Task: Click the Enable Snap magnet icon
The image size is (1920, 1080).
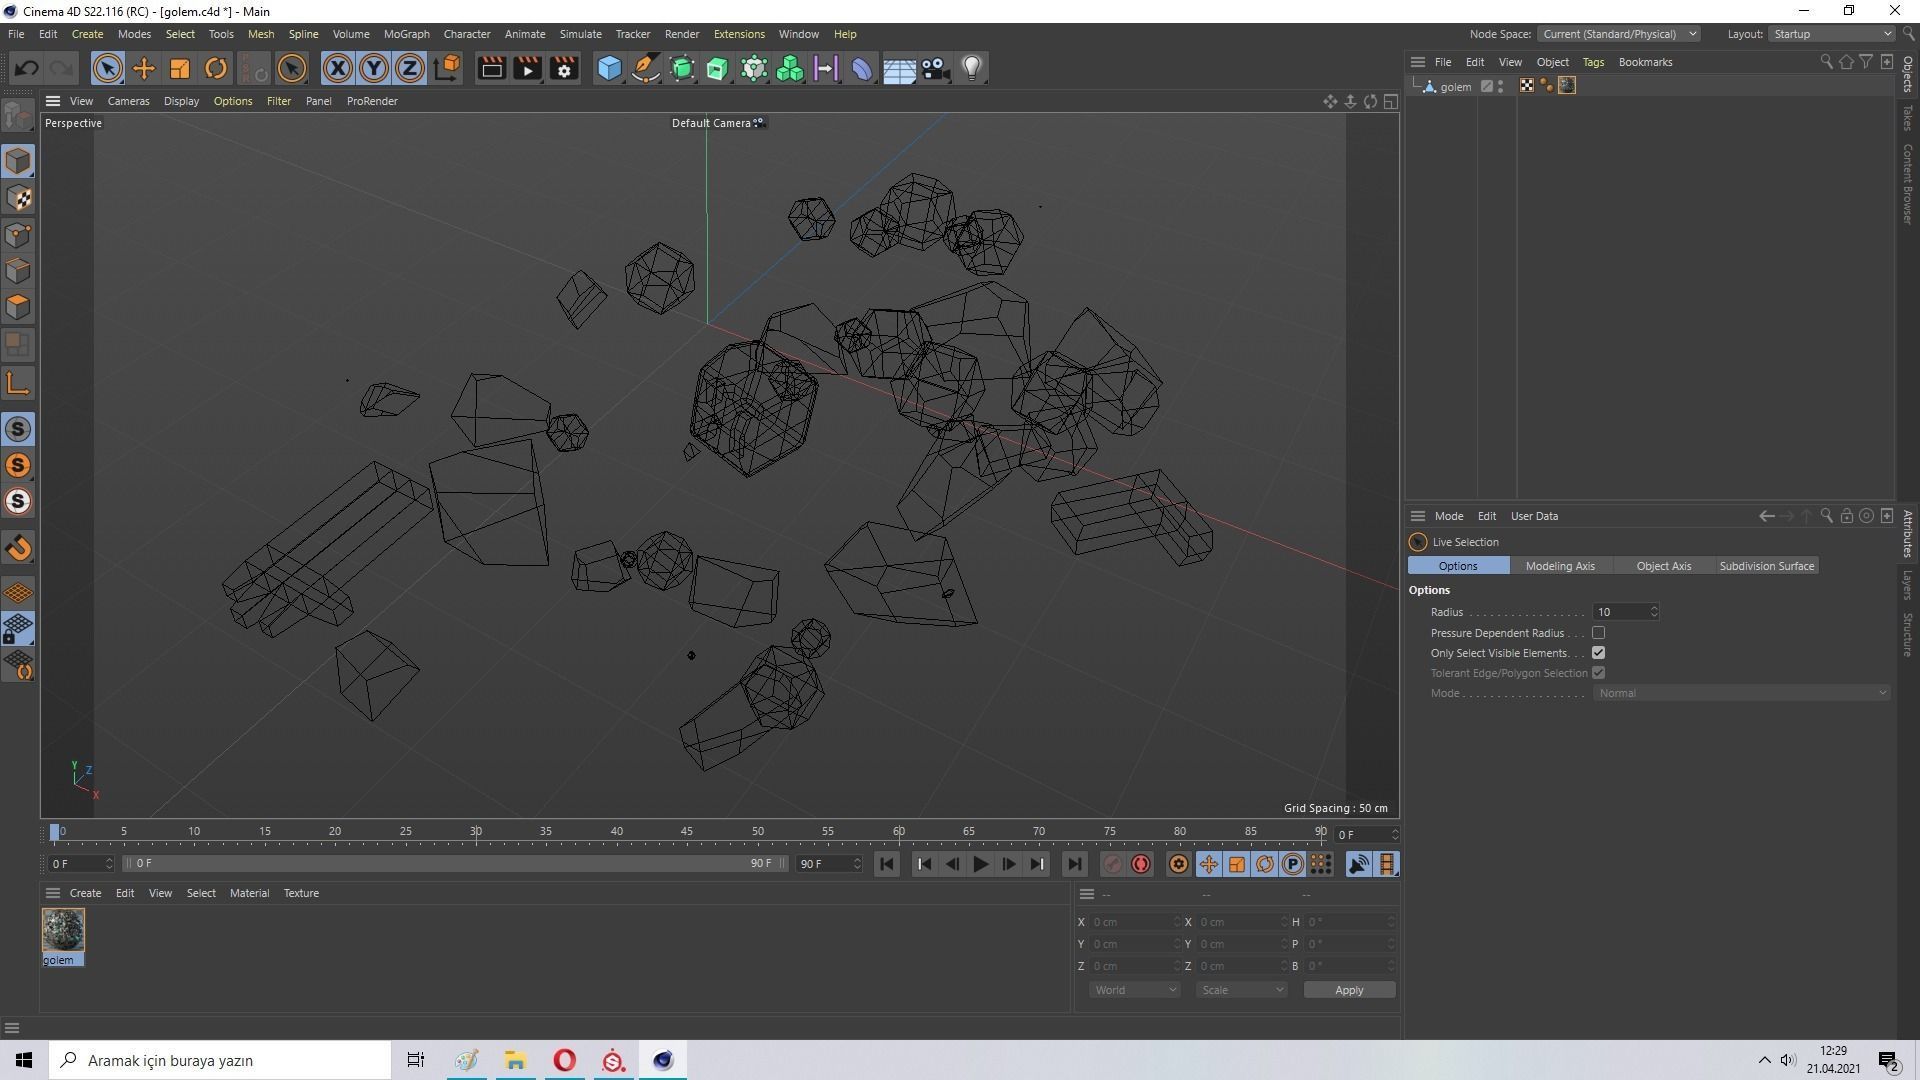Action: (18, 547)
